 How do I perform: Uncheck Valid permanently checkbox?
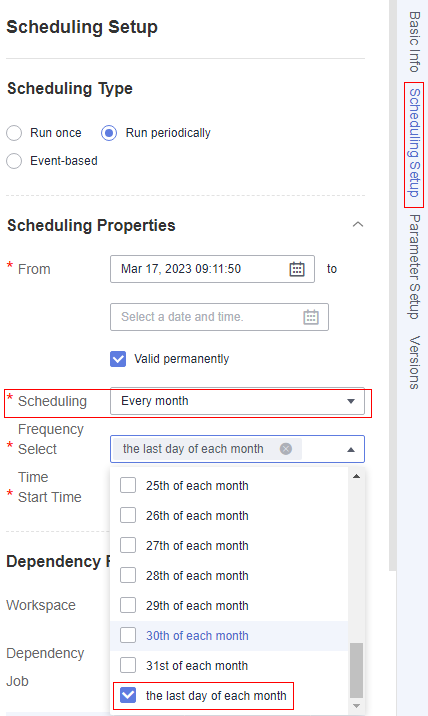point(118,359)
